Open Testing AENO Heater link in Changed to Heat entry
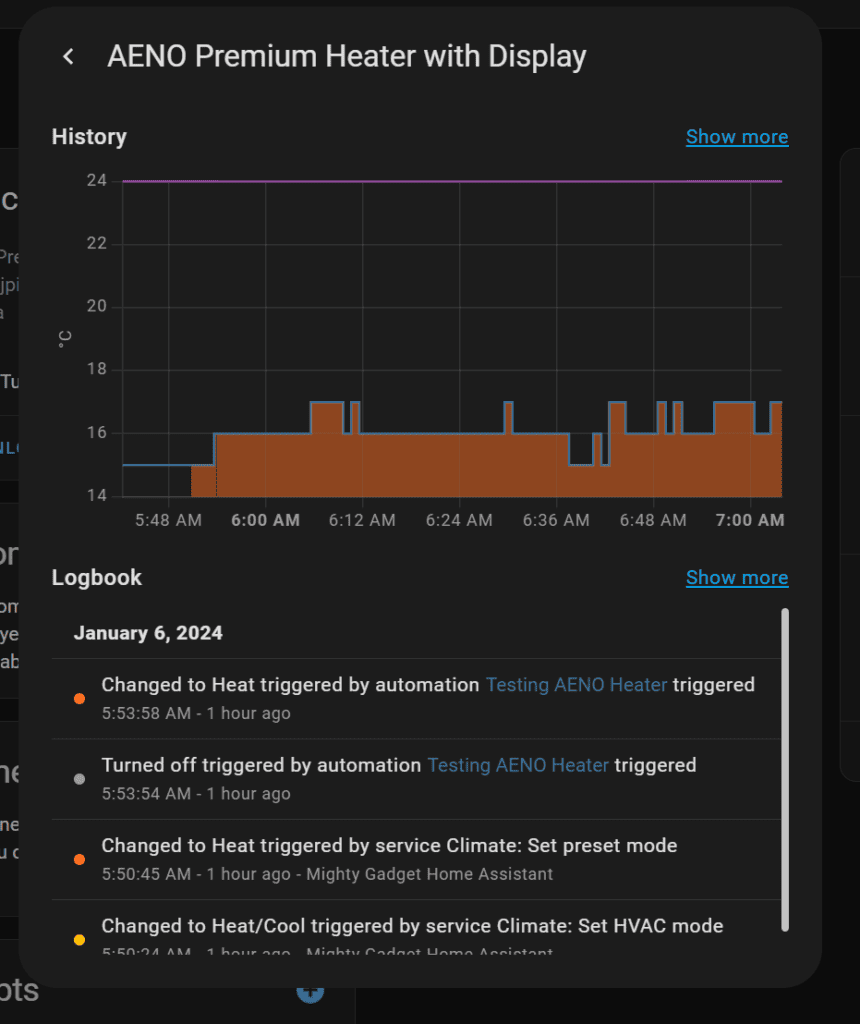 tap(576, 685)
